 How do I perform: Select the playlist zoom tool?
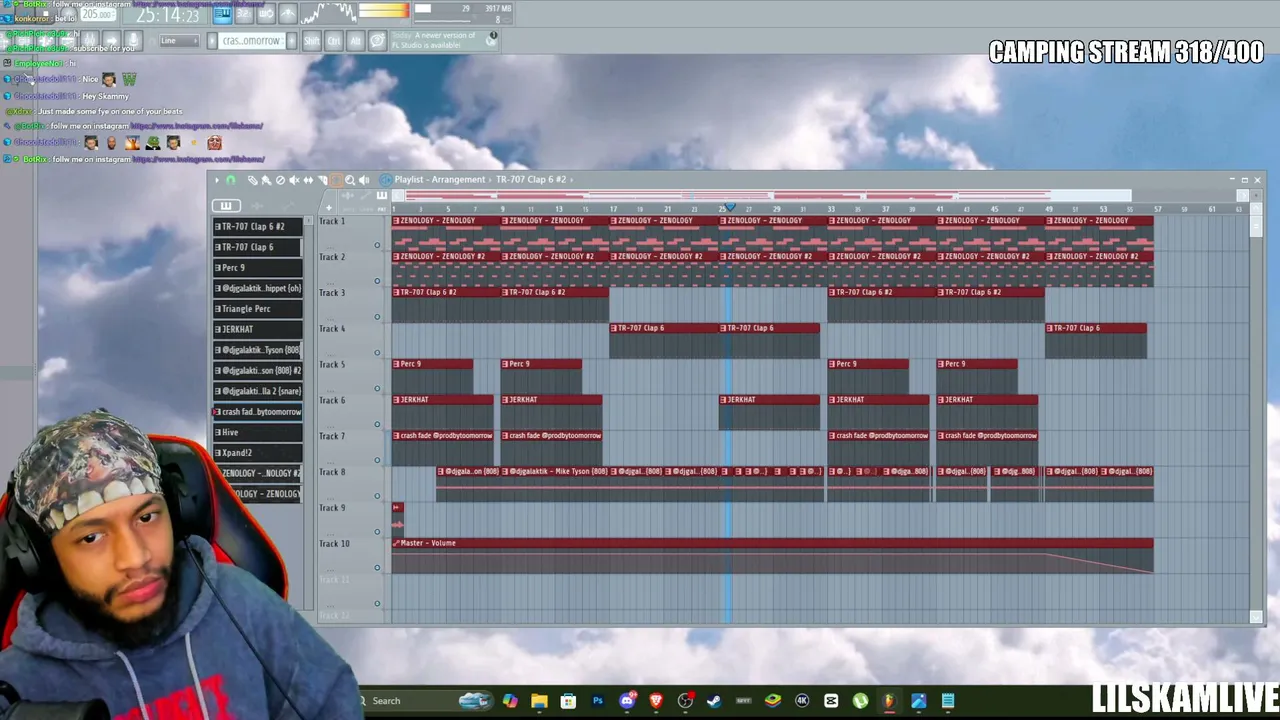click(x=350, y=180)
